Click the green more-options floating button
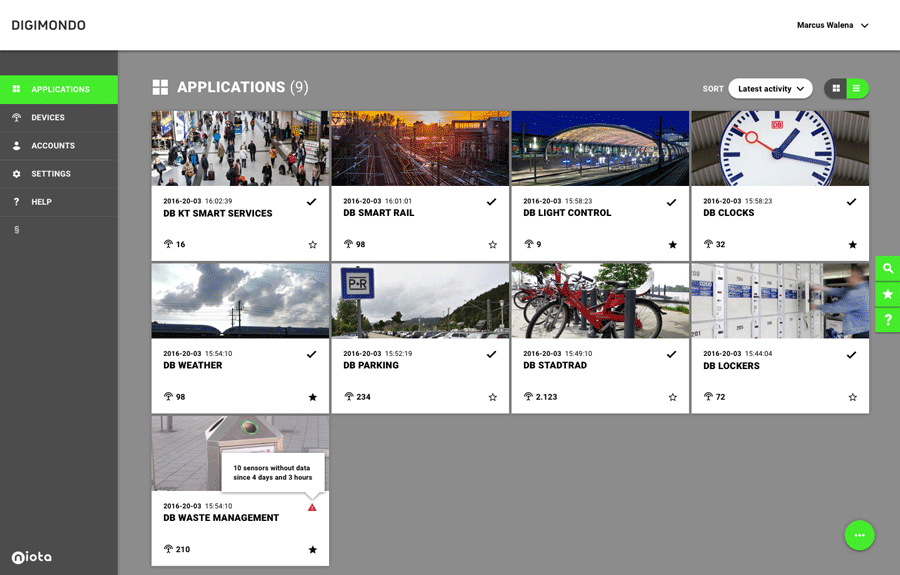This screenshot has width=900, height=575. [x=859, y=535]
